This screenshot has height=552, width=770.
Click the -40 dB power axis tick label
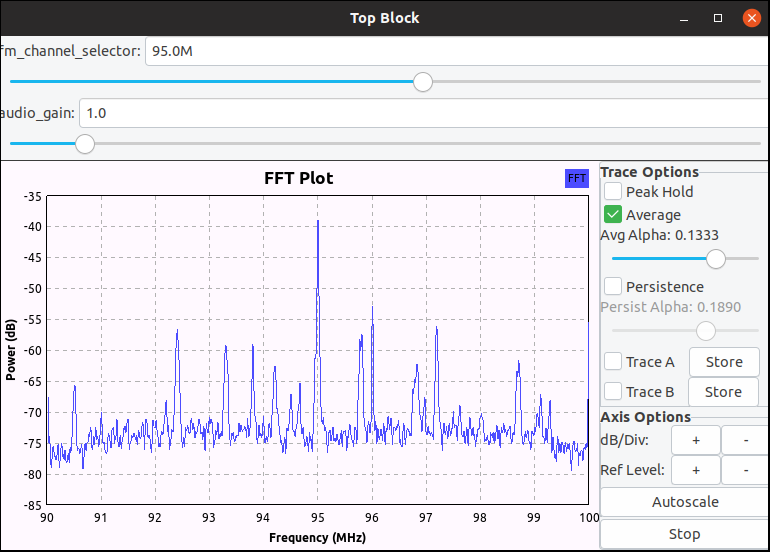pyautogui.click(x=32, y=227)
